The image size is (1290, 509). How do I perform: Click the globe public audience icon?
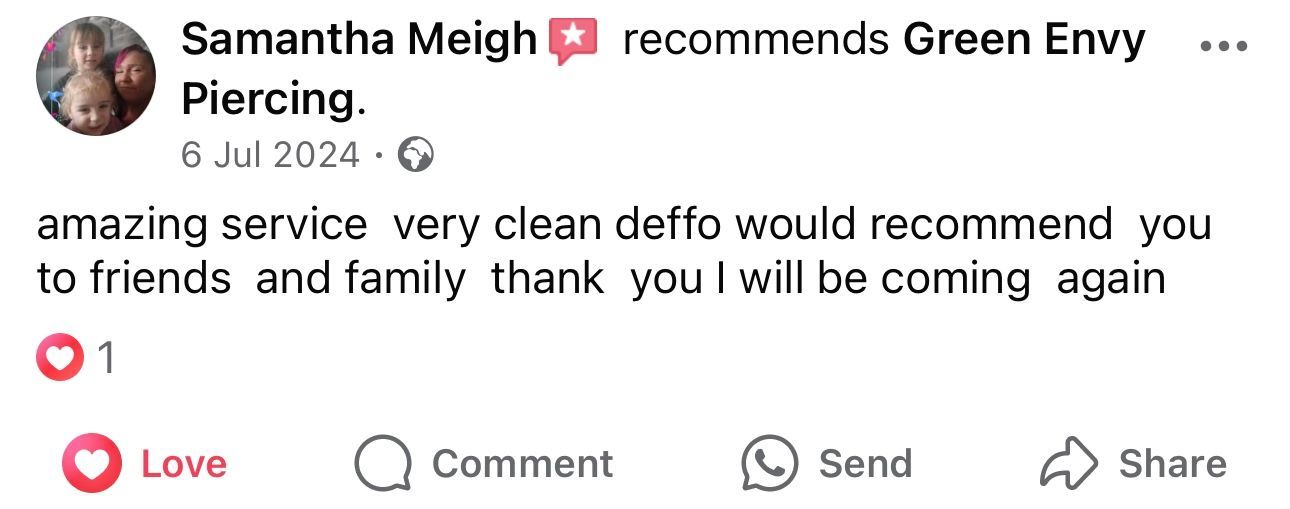(415, 155)
